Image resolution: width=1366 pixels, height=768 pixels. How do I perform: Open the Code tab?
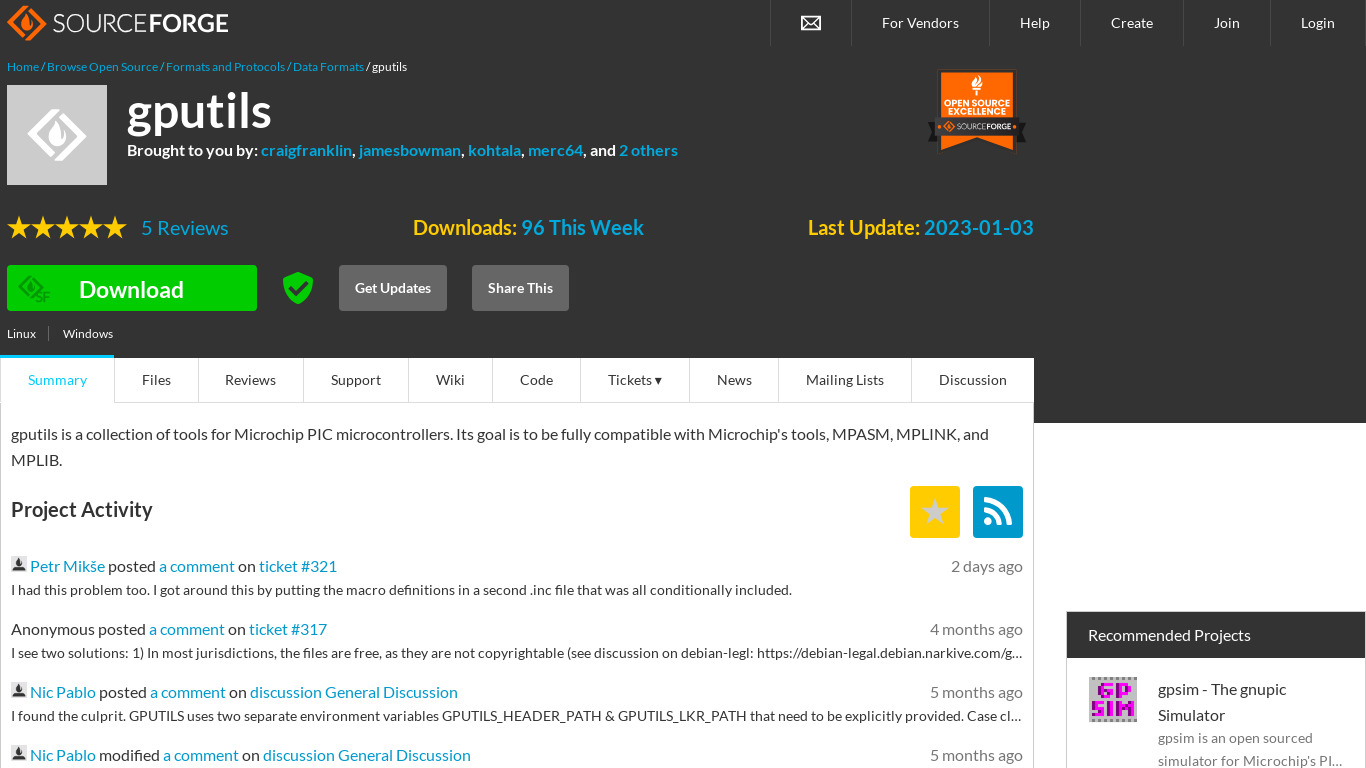pyautogui.click(x=536, y=380)
